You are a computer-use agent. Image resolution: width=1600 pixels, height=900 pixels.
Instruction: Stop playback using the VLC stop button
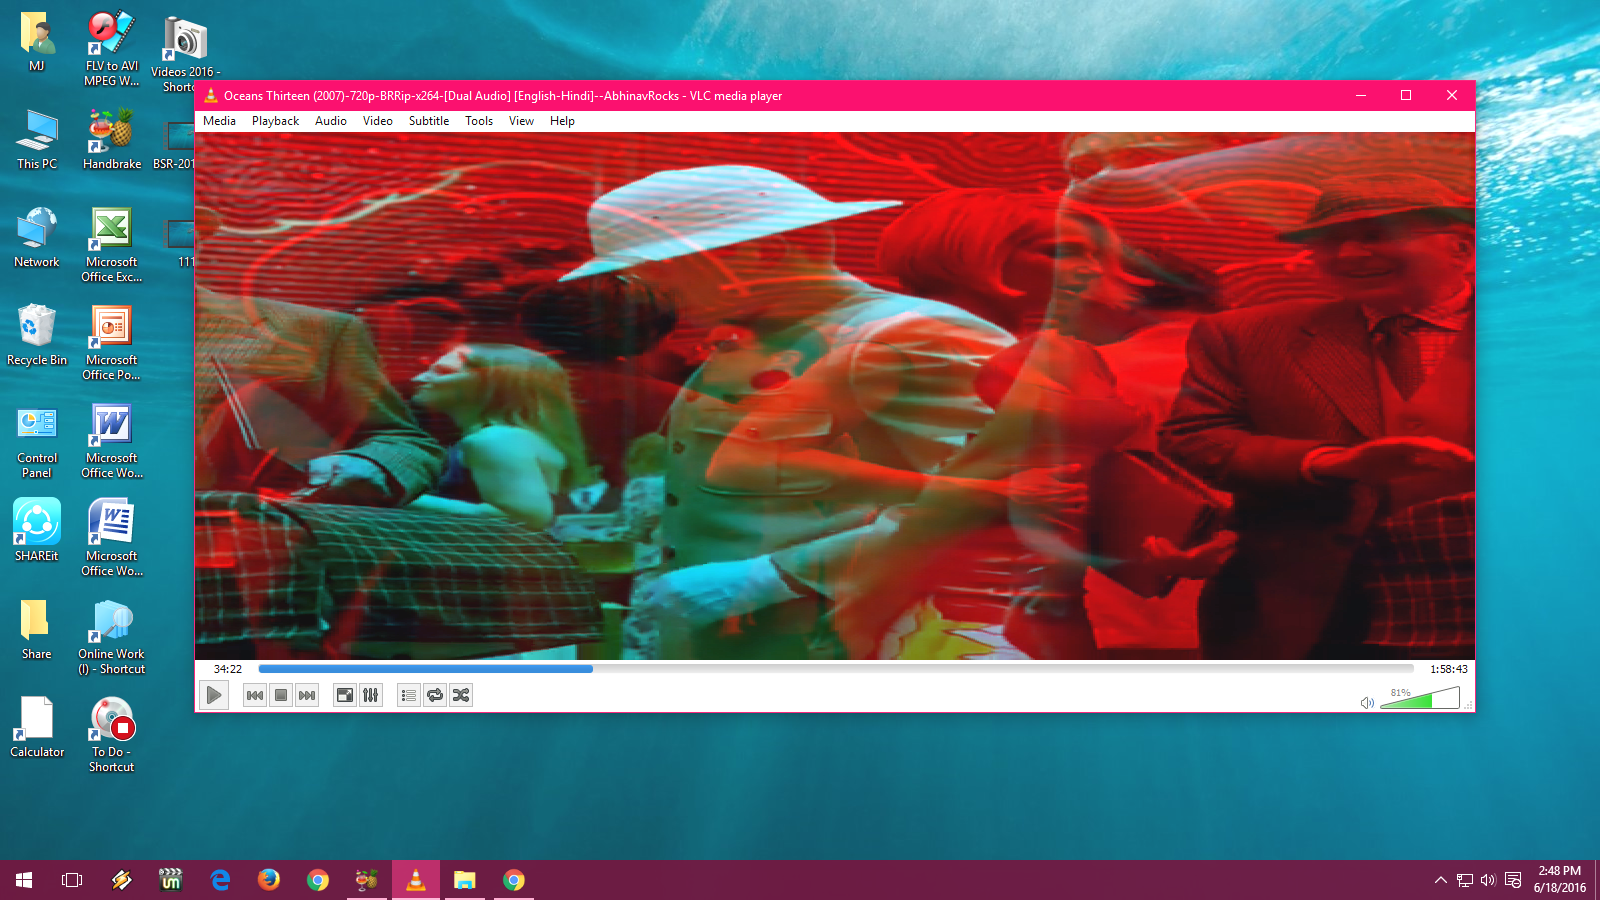(281, 695)
